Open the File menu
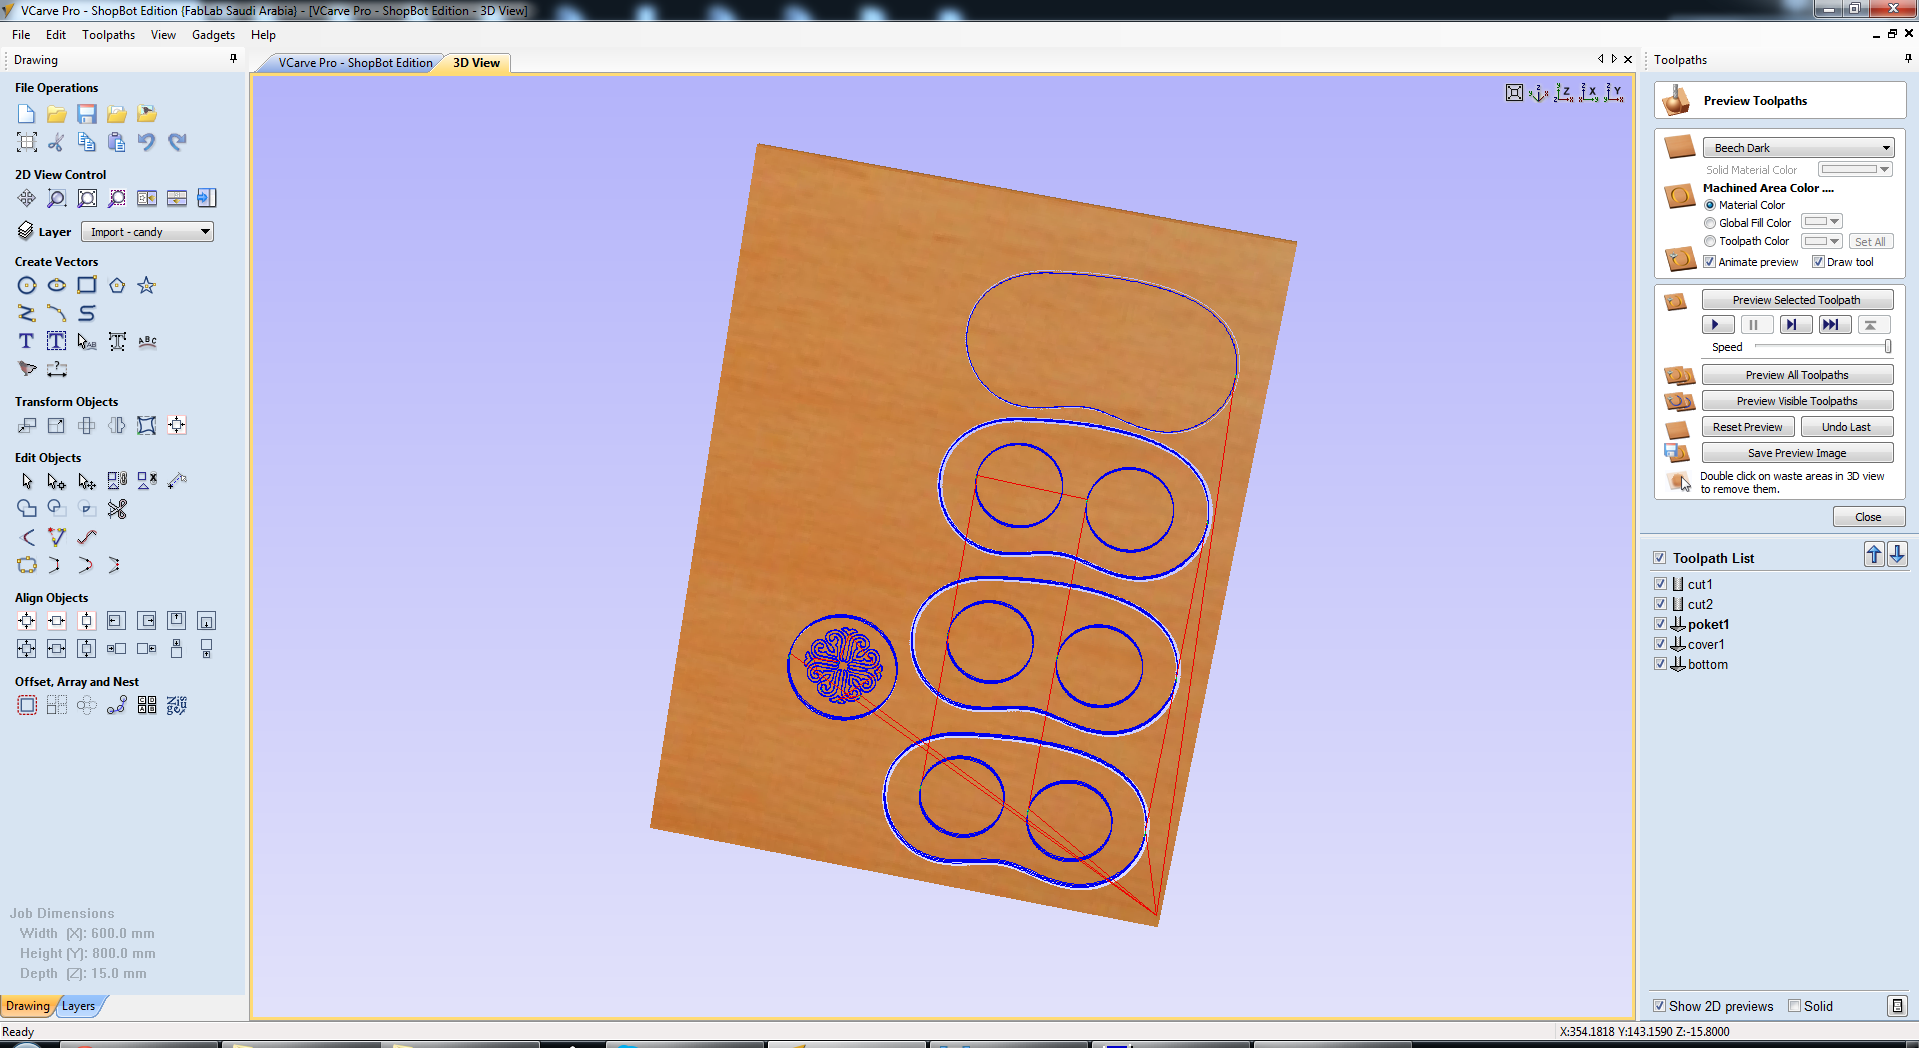Image resolution: width=1919 pixels, height=1048 pixels. [21, 35]
